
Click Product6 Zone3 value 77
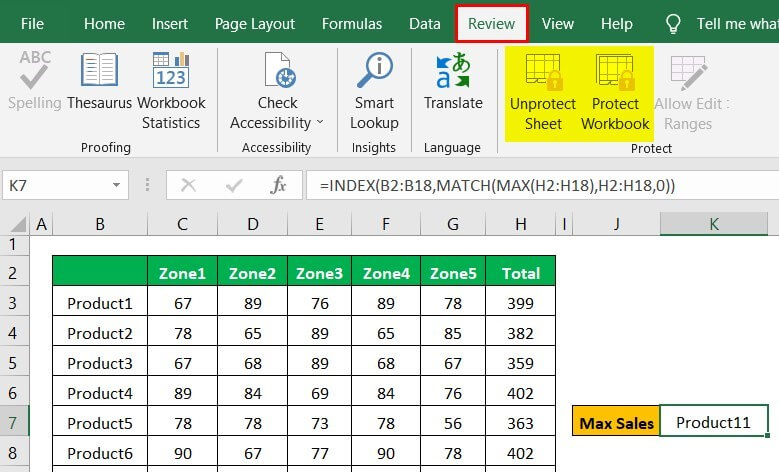(319, 452)
